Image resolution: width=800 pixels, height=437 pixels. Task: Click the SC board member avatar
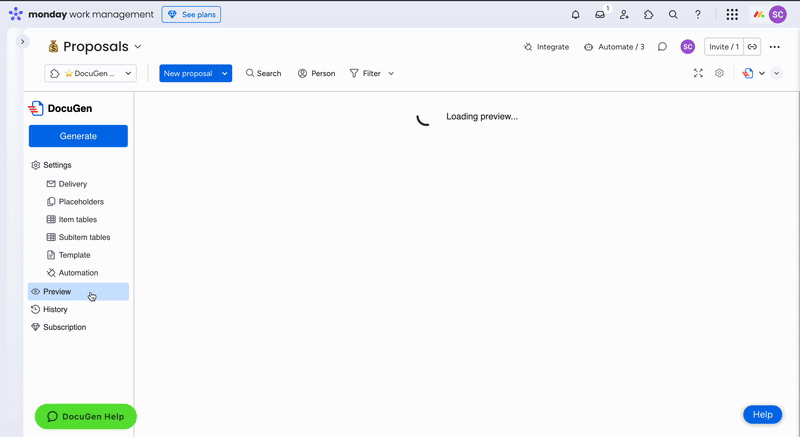click(x=688, y=47)
